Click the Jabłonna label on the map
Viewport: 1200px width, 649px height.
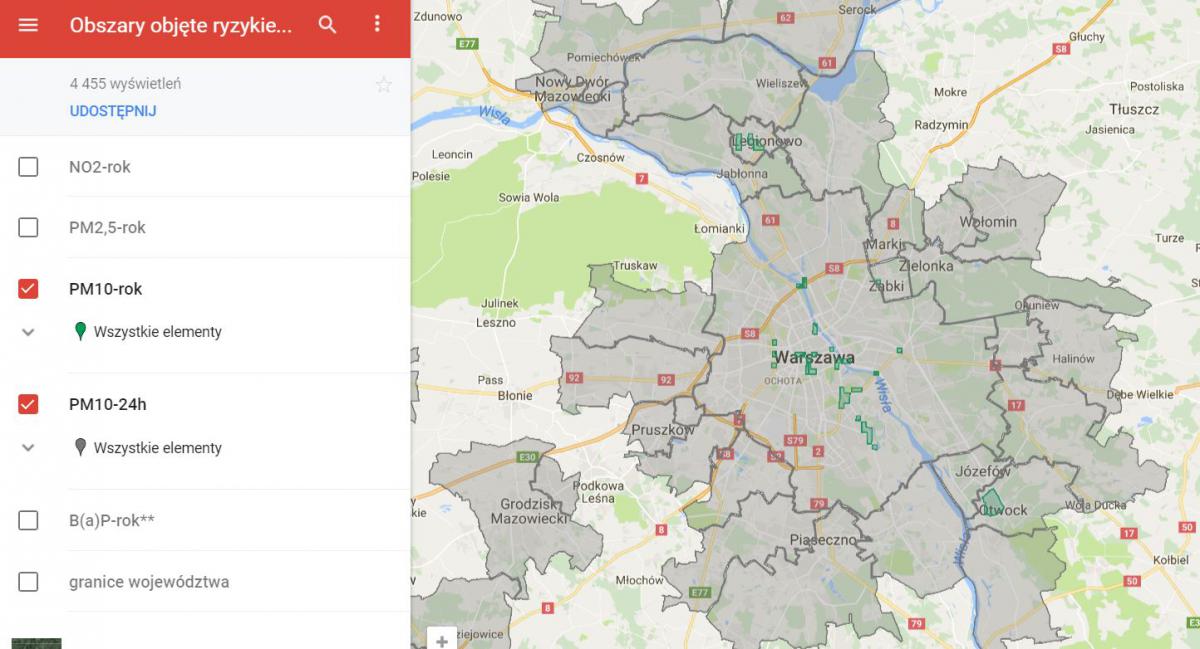click(741, 173)
